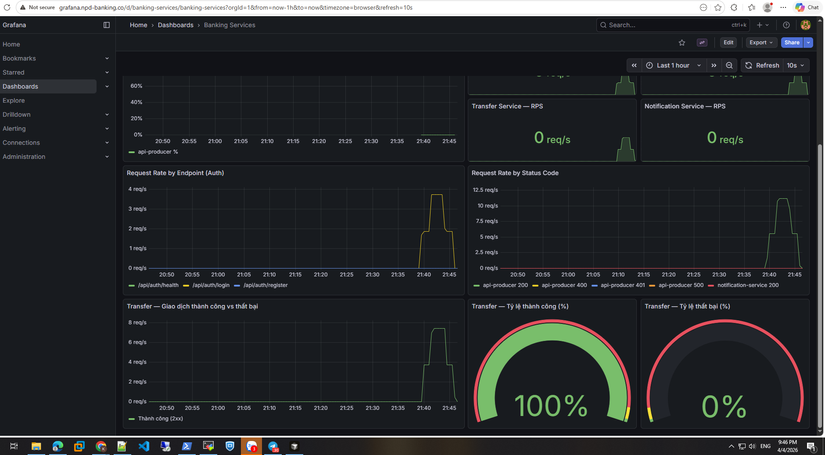Open the 10s refresh interval dropdown
The height and width of the screenshot is (455, 825).
796,65
